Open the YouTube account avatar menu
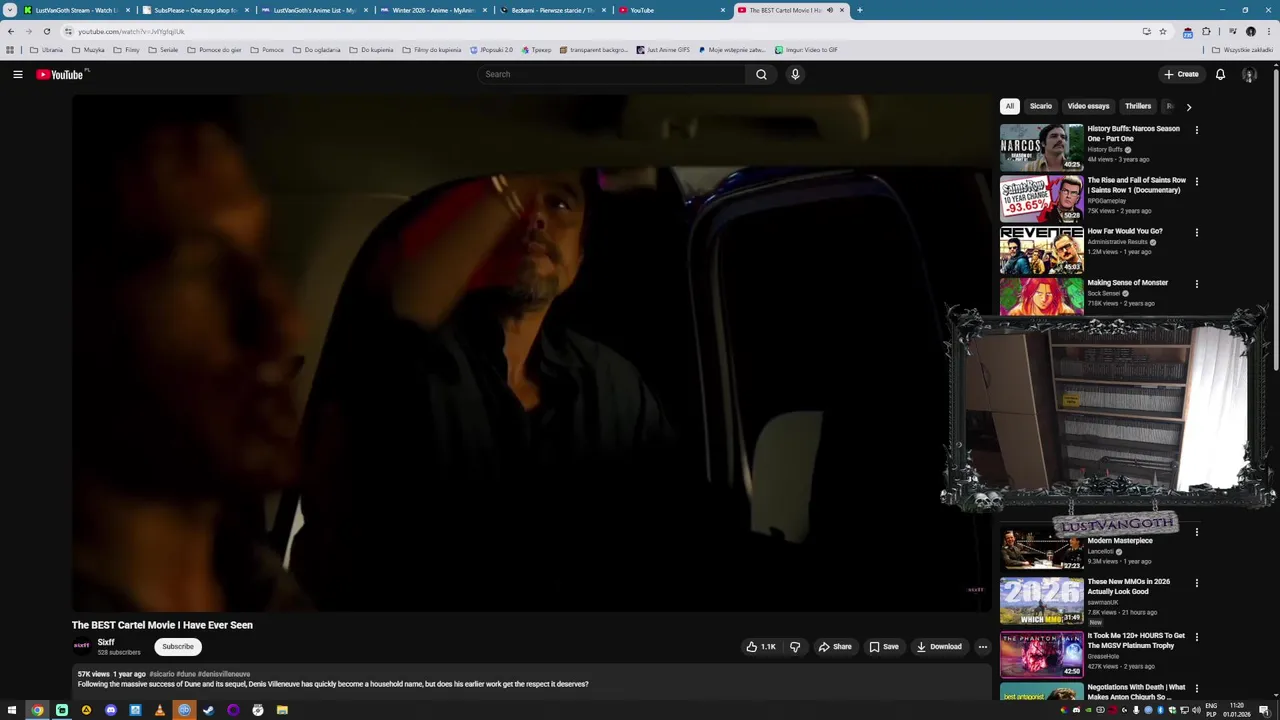 pyautogui.click(x=1249, y=74)
